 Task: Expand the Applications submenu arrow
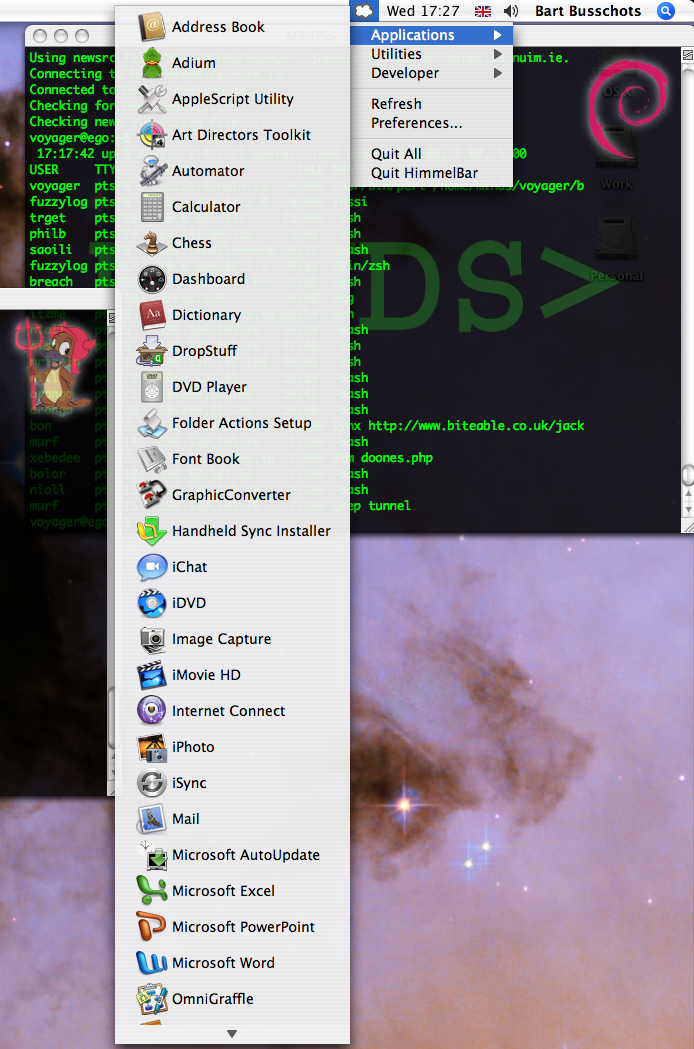point(497,35)
